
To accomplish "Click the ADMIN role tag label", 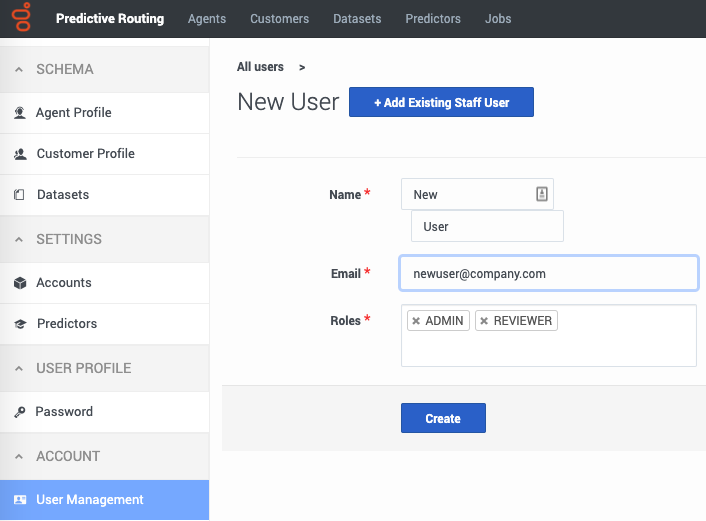I will pos(444,321).
